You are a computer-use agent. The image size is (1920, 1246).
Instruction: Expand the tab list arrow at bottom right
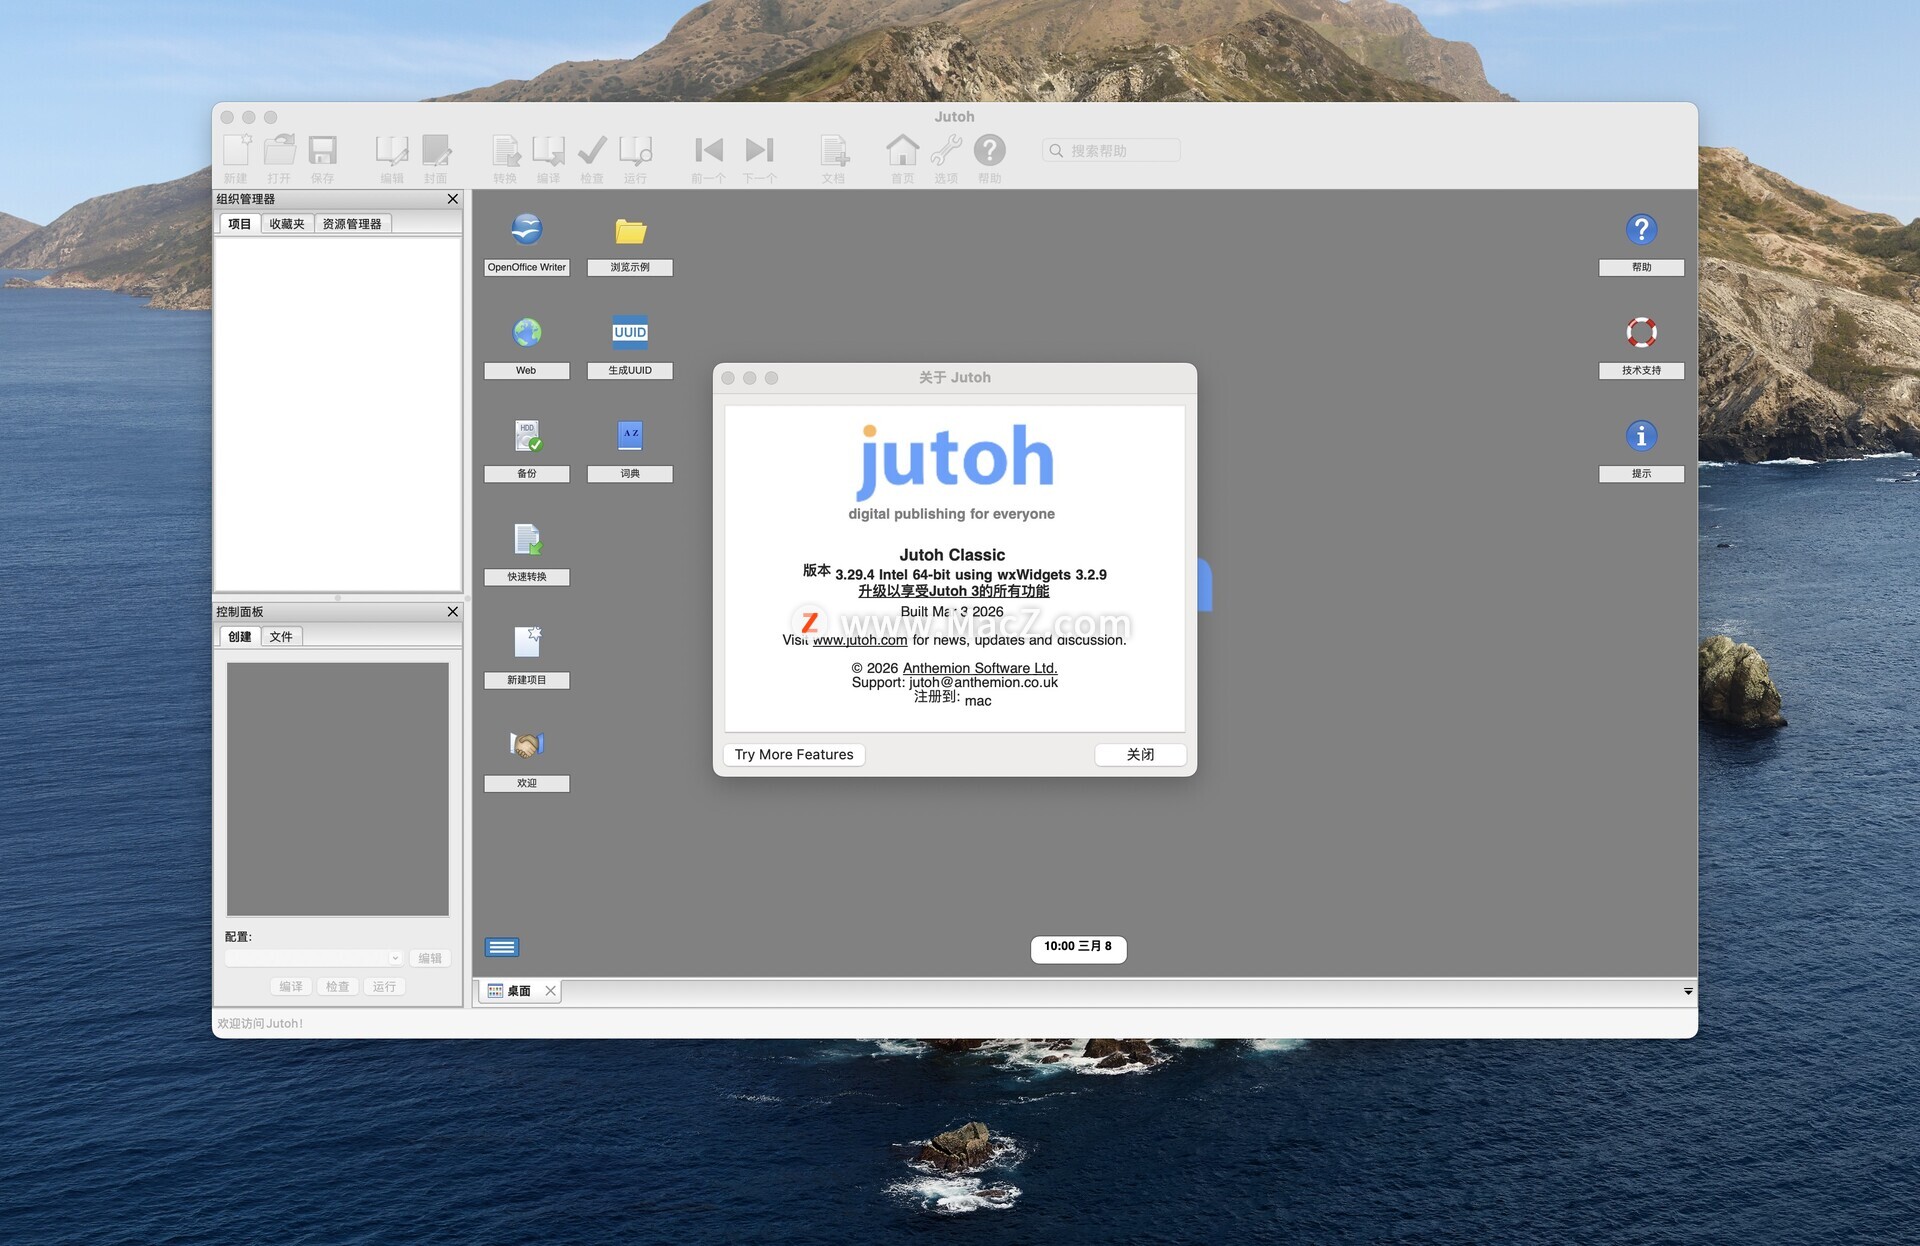point(1688,992)
